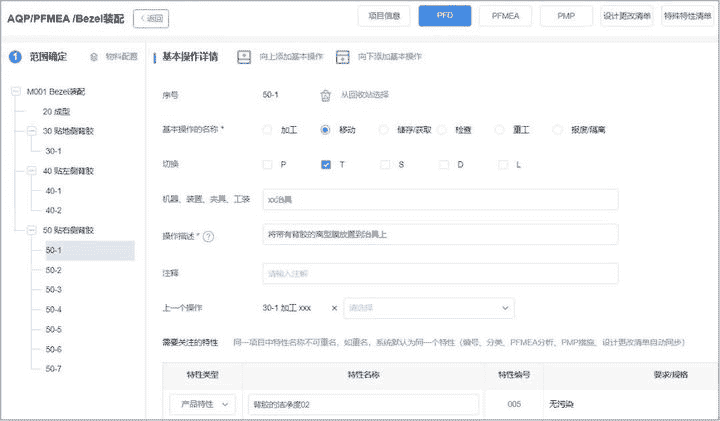This screenshot has height=421, width=720.
Task: Click the operation description input field
Action: [440, 235]
